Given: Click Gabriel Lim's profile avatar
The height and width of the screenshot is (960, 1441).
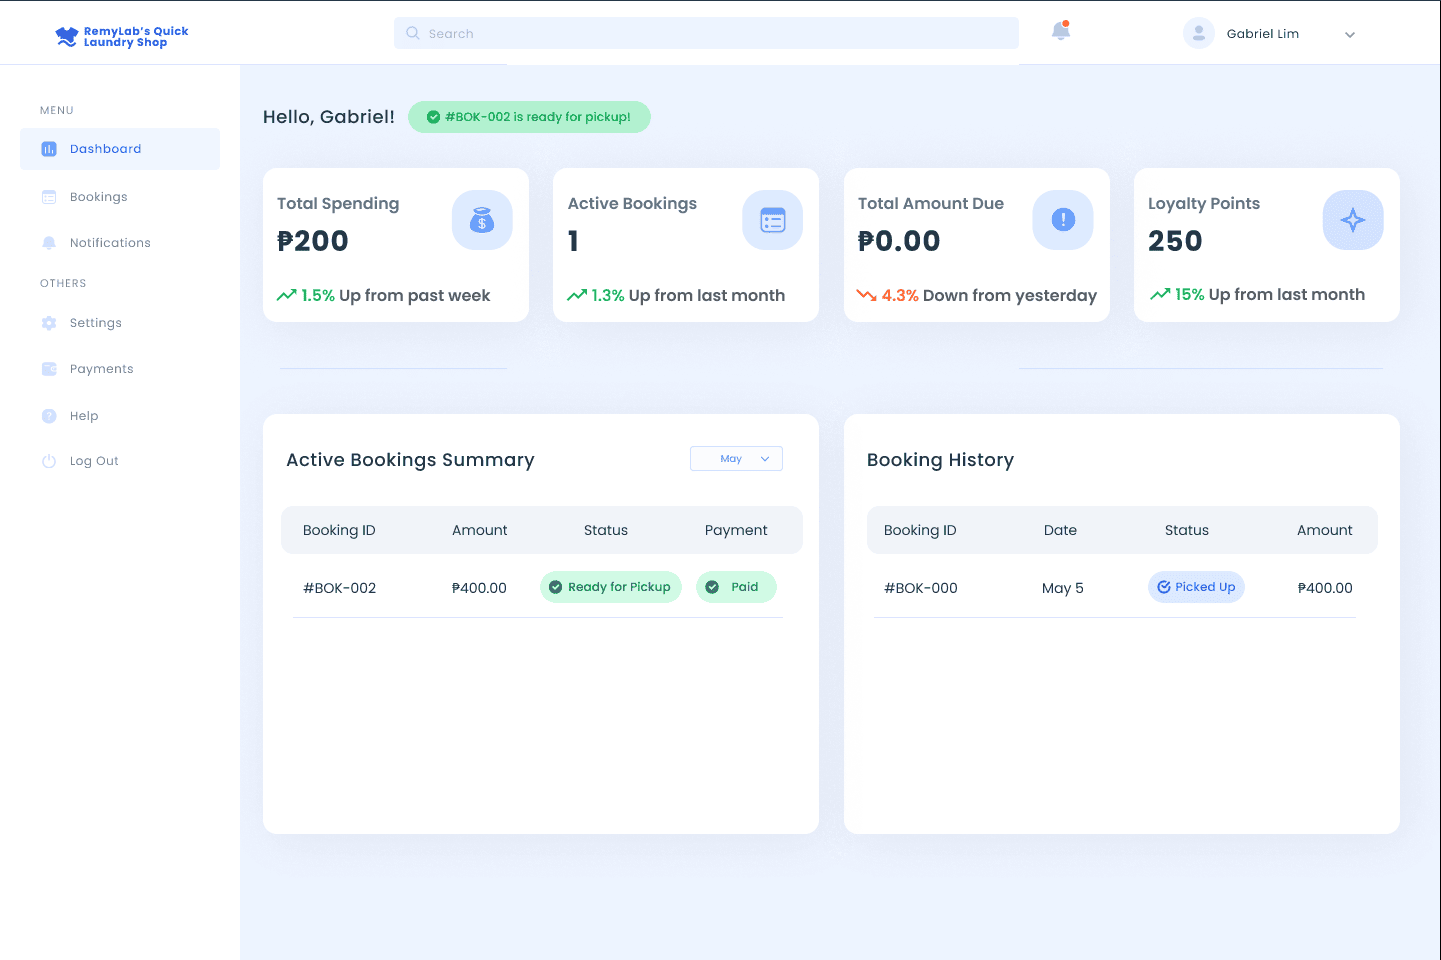Looking at the screenshot, I should 1198,33.
